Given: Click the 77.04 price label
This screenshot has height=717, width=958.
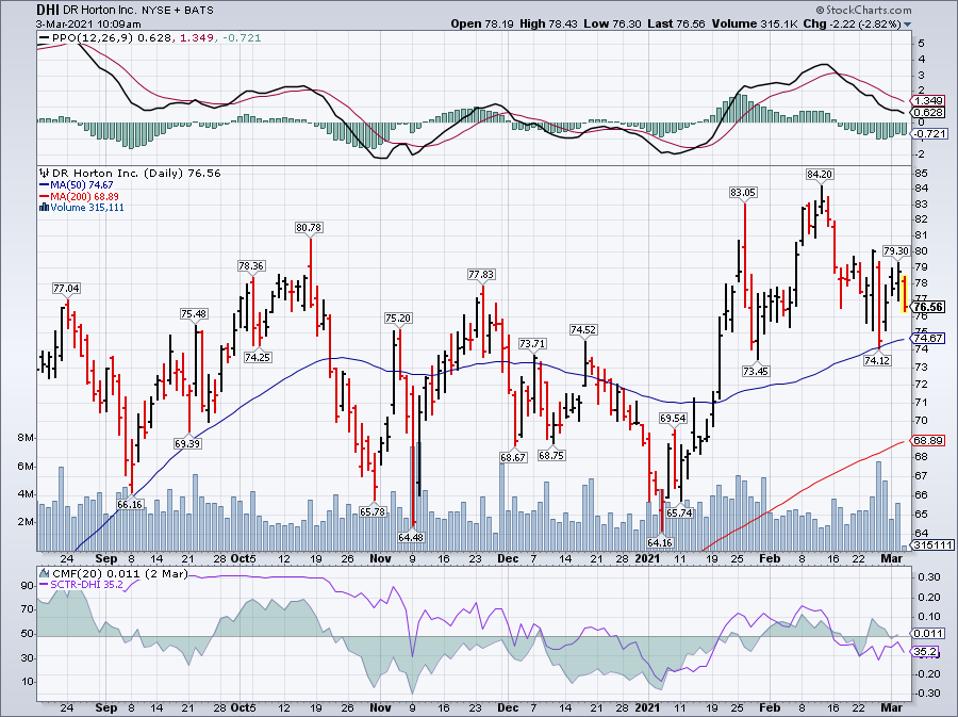Looking at the screenshot, I should [67, 288].
